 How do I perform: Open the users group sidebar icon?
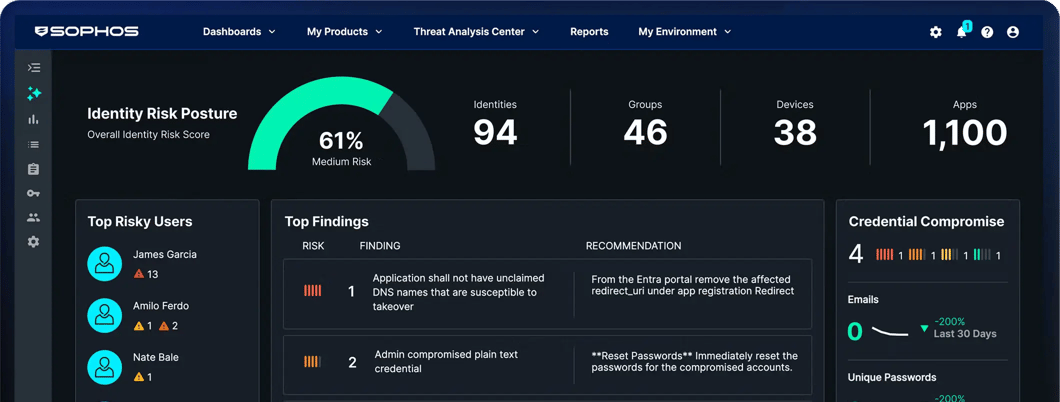(x=34, y=217)
